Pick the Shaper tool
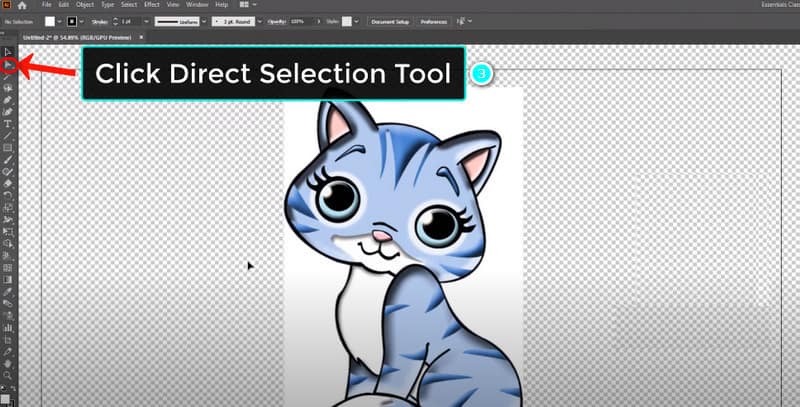 8,172
